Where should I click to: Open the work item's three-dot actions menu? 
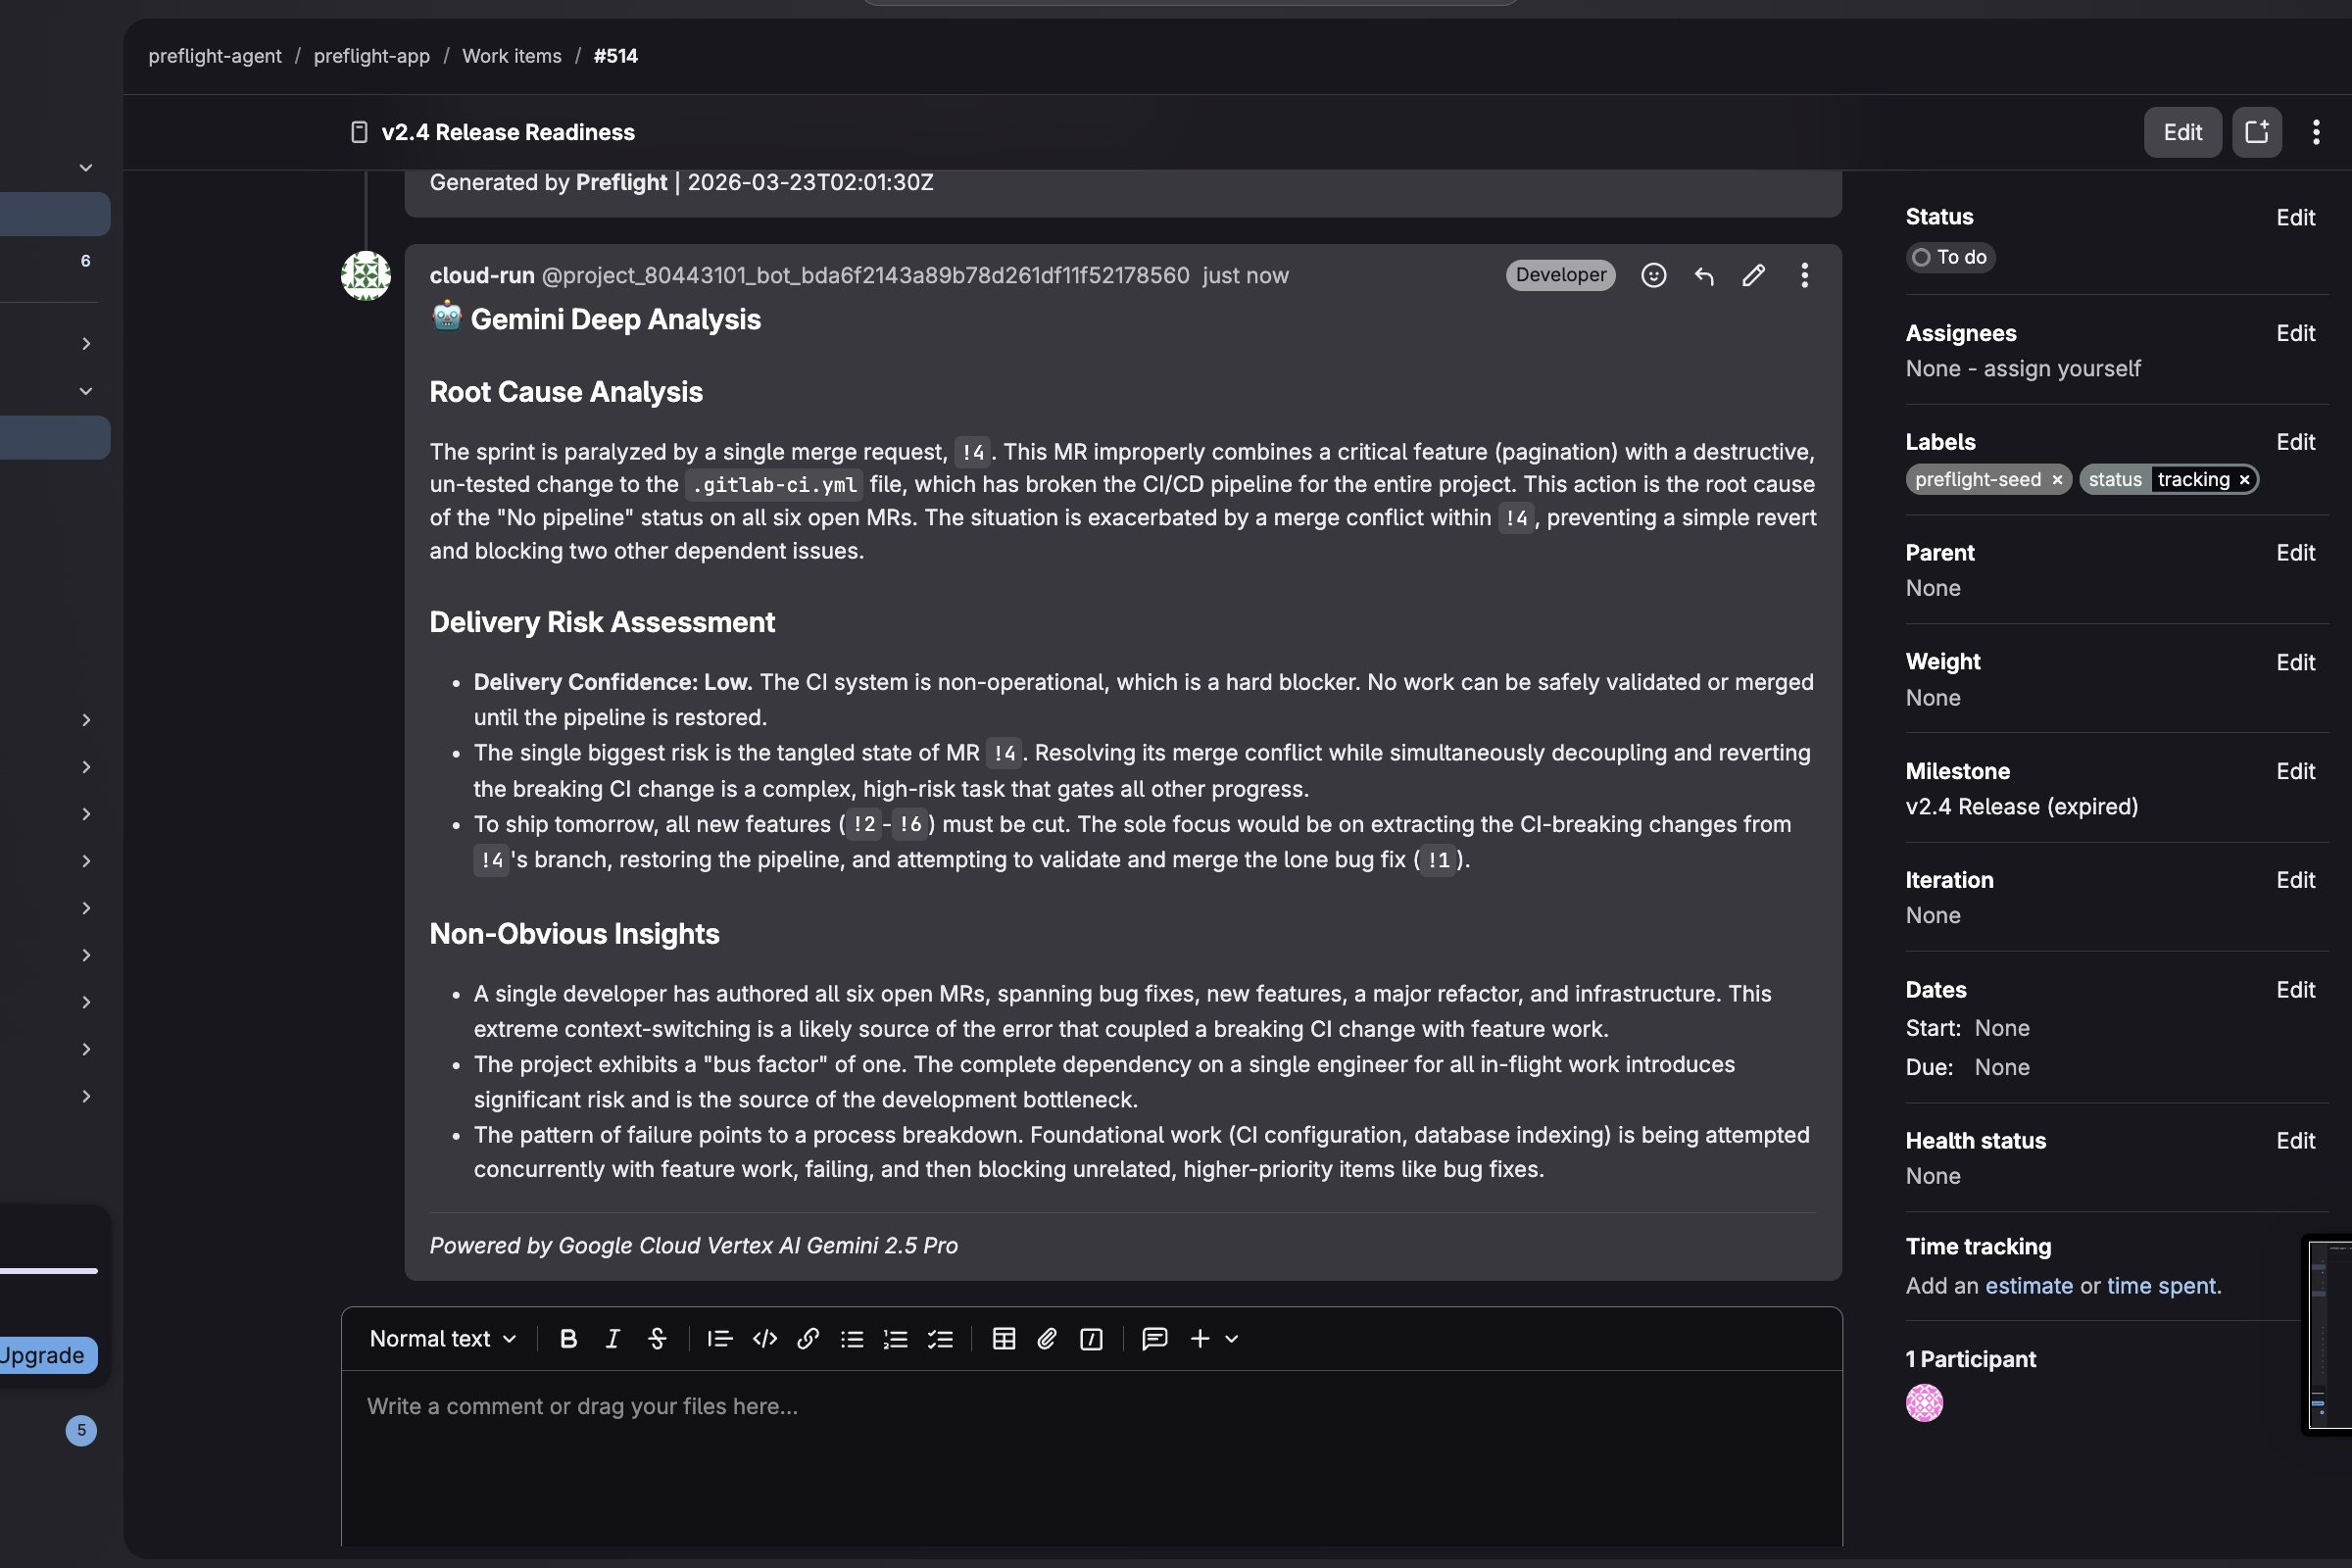coord(2316,132)
